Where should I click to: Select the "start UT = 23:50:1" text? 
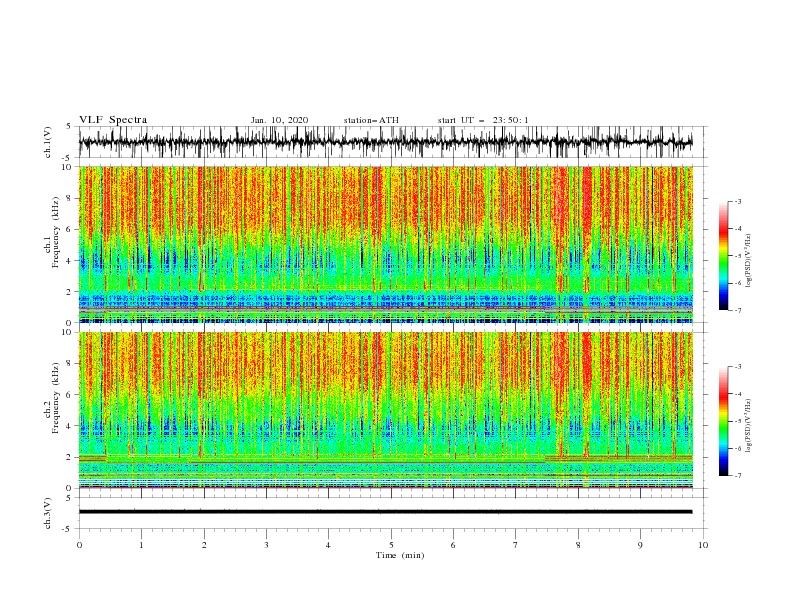pos(483,120)
